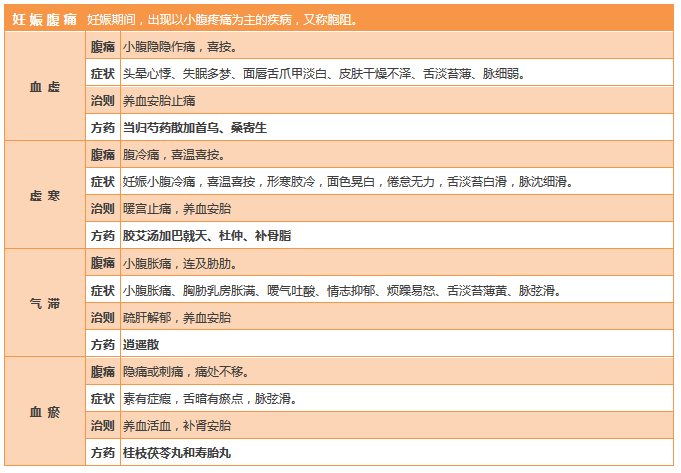The image size is (681, 473).
Task: Click the 隐痛或刺痛，痛处不移 description
Action: pyautogui.click(x=185, y=371)
